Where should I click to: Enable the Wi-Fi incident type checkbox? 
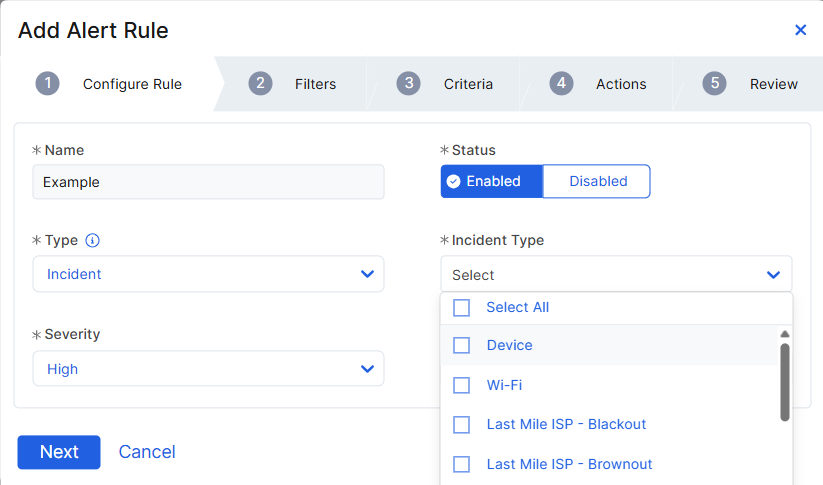pos(461,385)
